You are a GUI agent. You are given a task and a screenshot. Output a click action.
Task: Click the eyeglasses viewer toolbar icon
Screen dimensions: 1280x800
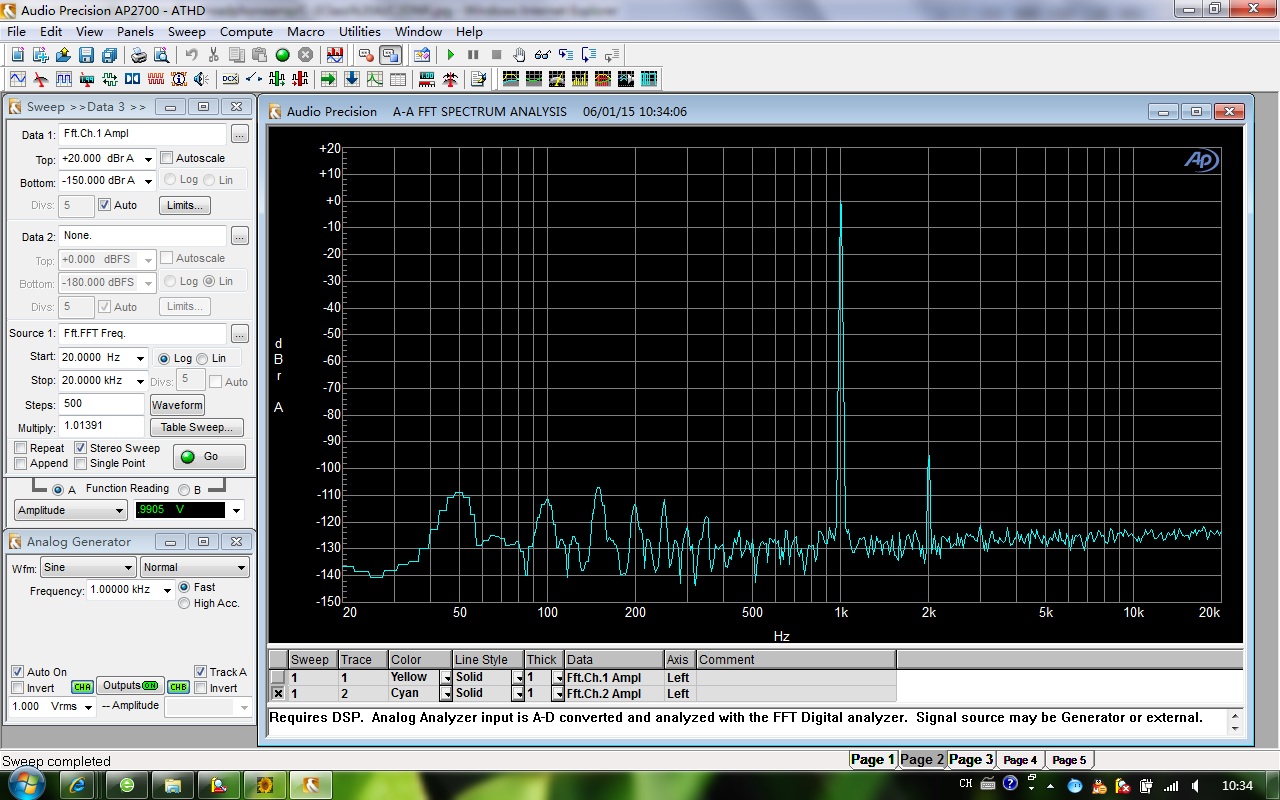542,55
